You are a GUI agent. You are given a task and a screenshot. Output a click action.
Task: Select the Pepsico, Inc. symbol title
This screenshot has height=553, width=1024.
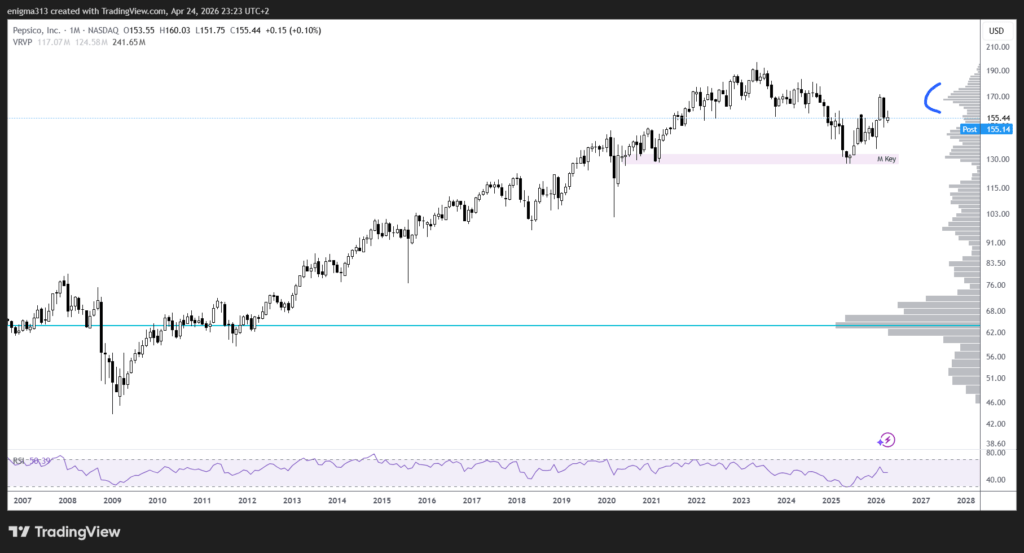coord(37,30)
